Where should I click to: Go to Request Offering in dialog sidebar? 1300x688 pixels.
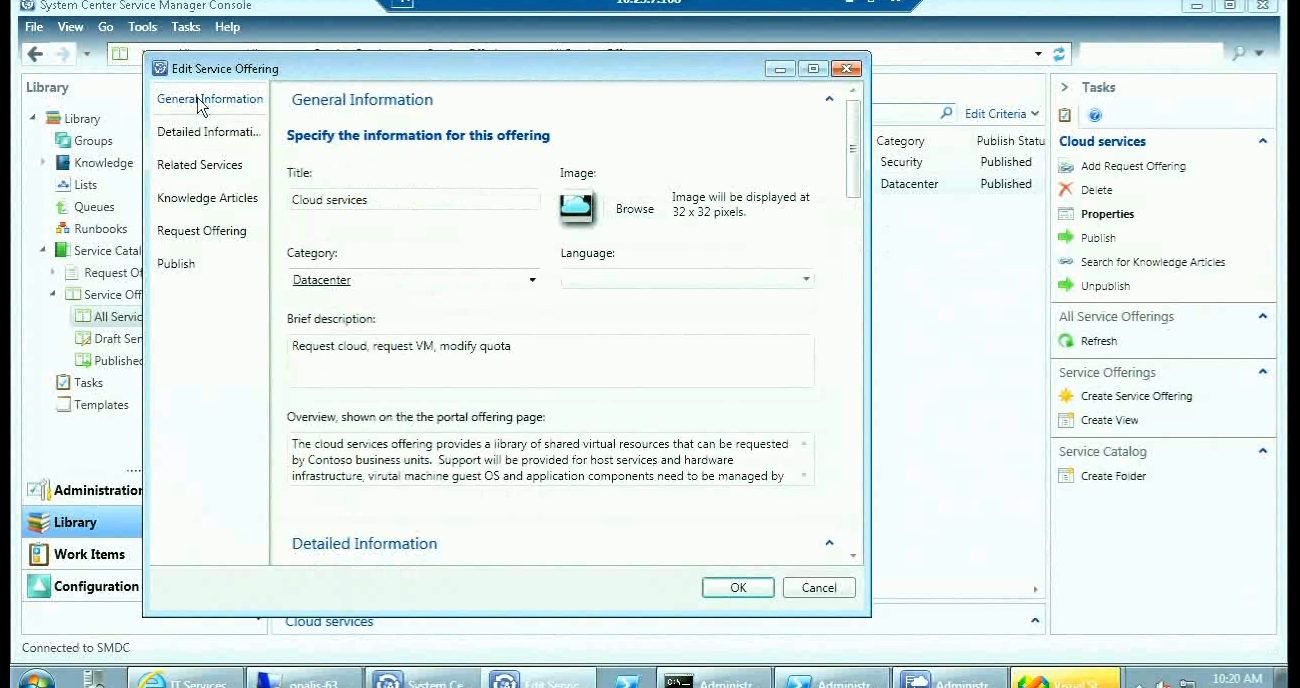click(x=202, y=231)
